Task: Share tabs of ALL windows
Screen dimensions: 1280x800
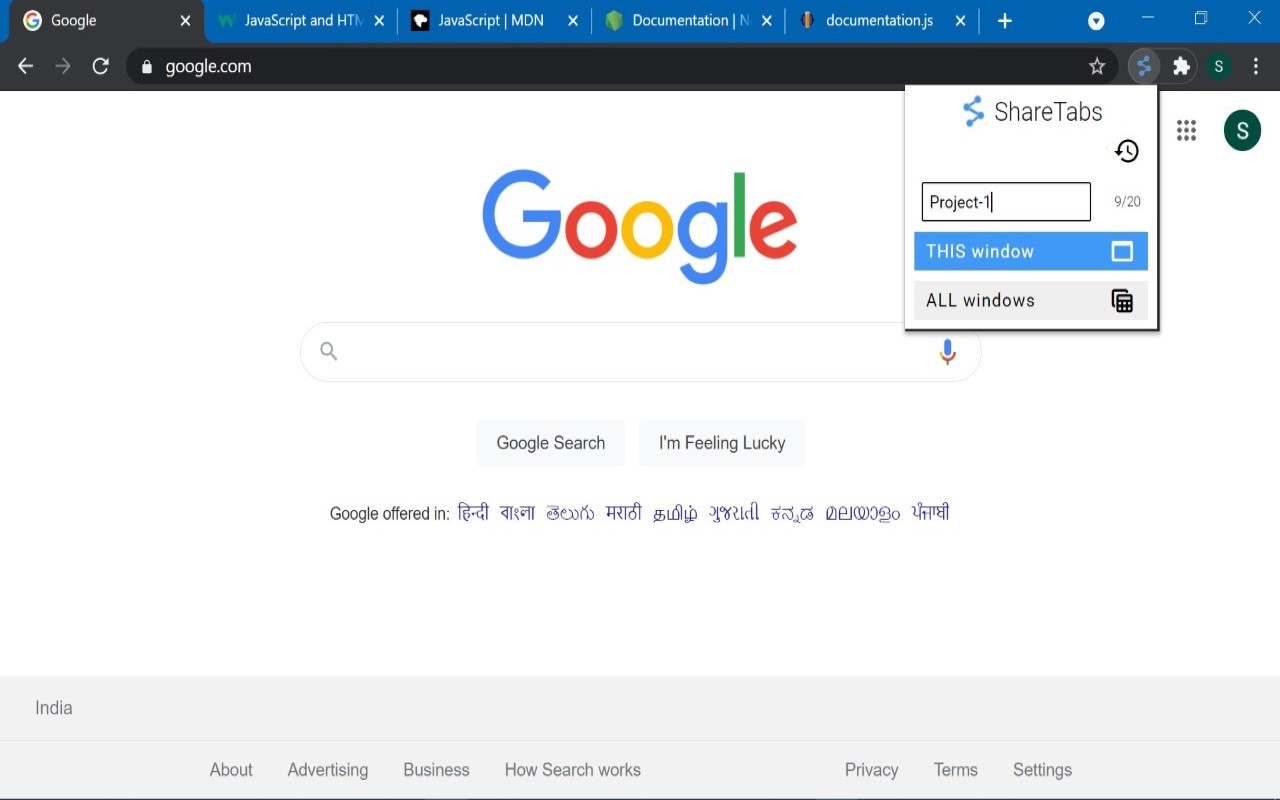Action: pyautogui.click(x=1030, y=300)
